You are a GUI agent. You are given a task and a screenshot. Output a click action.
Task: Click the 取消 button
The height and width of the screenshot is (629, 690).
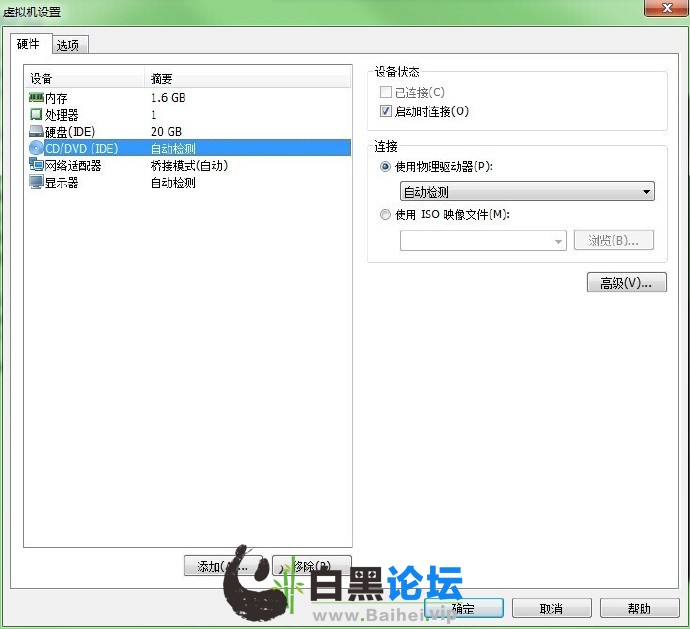[551, 608]
